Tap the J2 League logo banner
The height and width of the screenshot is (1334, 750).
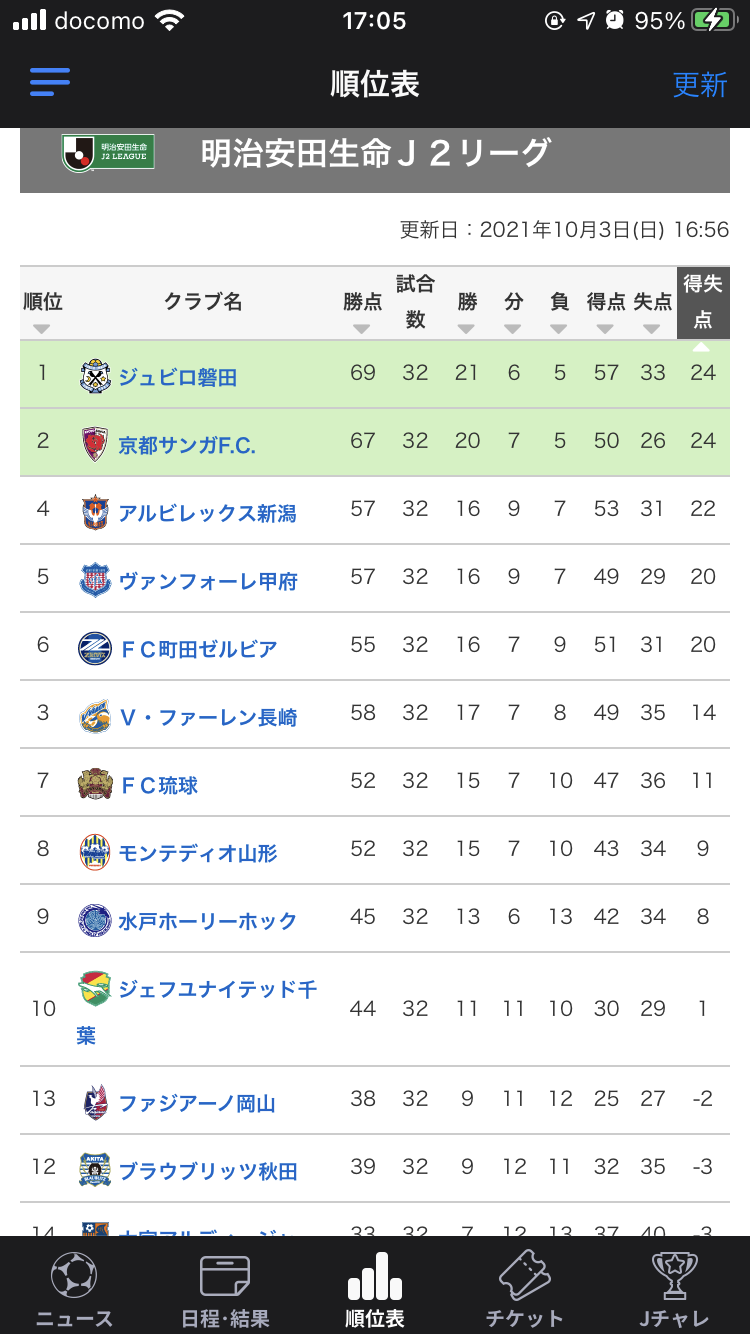pos(108,151)
